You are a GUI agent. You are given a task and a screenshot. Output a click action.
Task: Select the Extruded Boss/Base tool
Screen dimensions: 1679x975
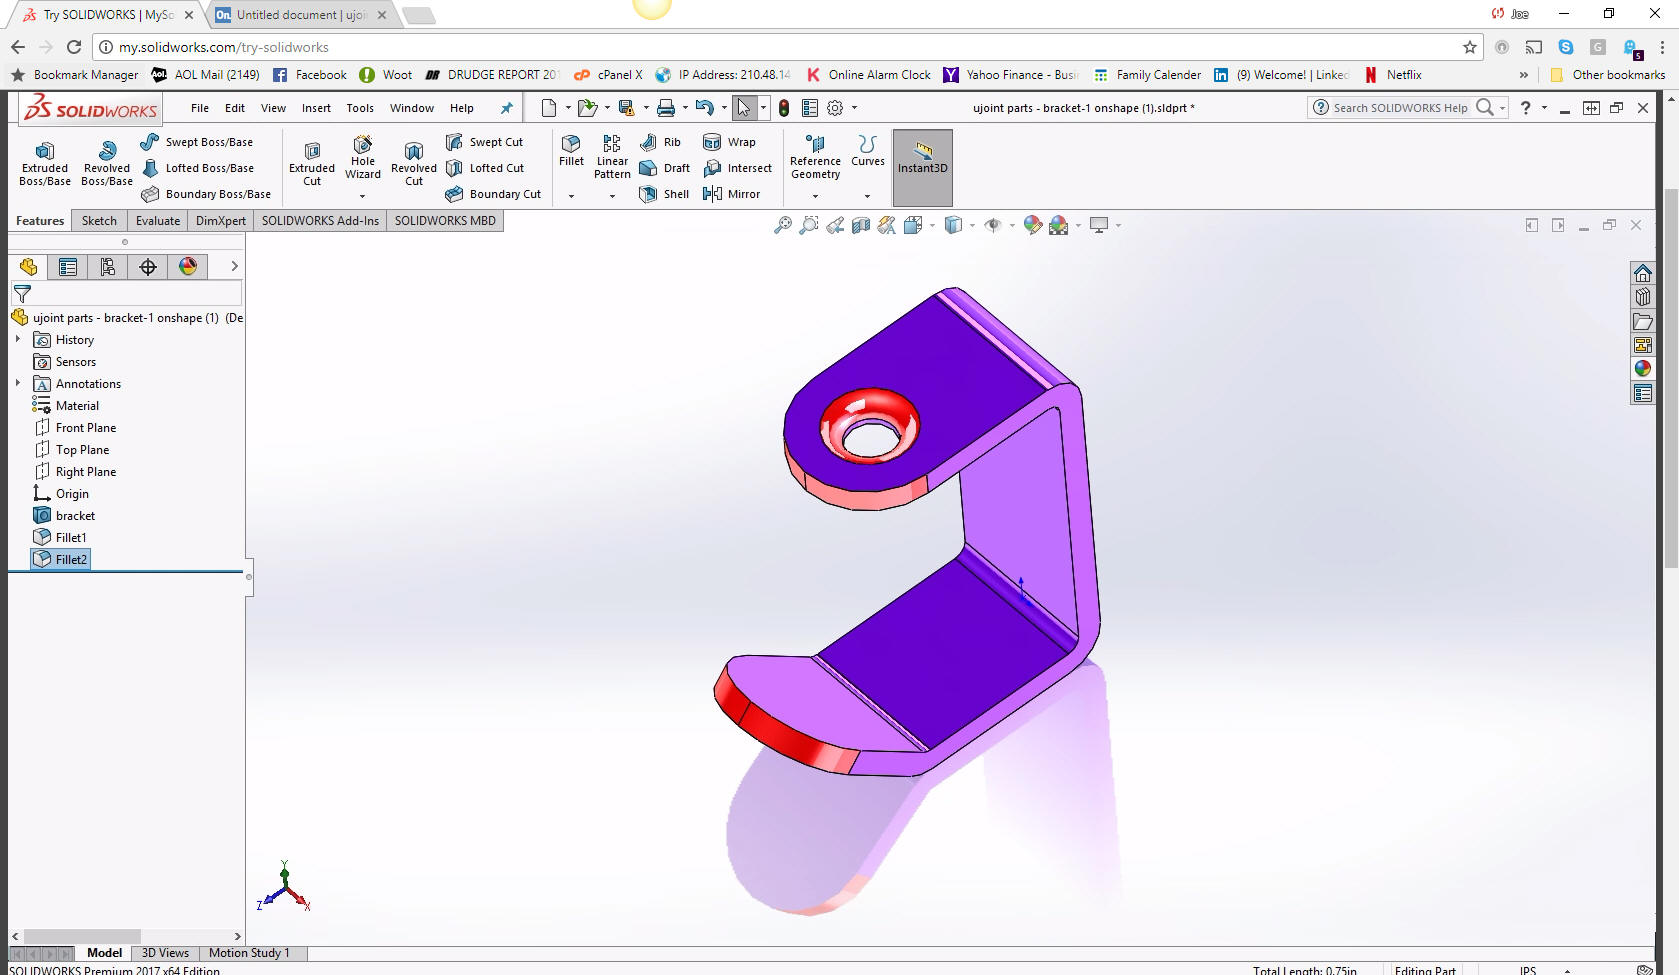(45, 163)
